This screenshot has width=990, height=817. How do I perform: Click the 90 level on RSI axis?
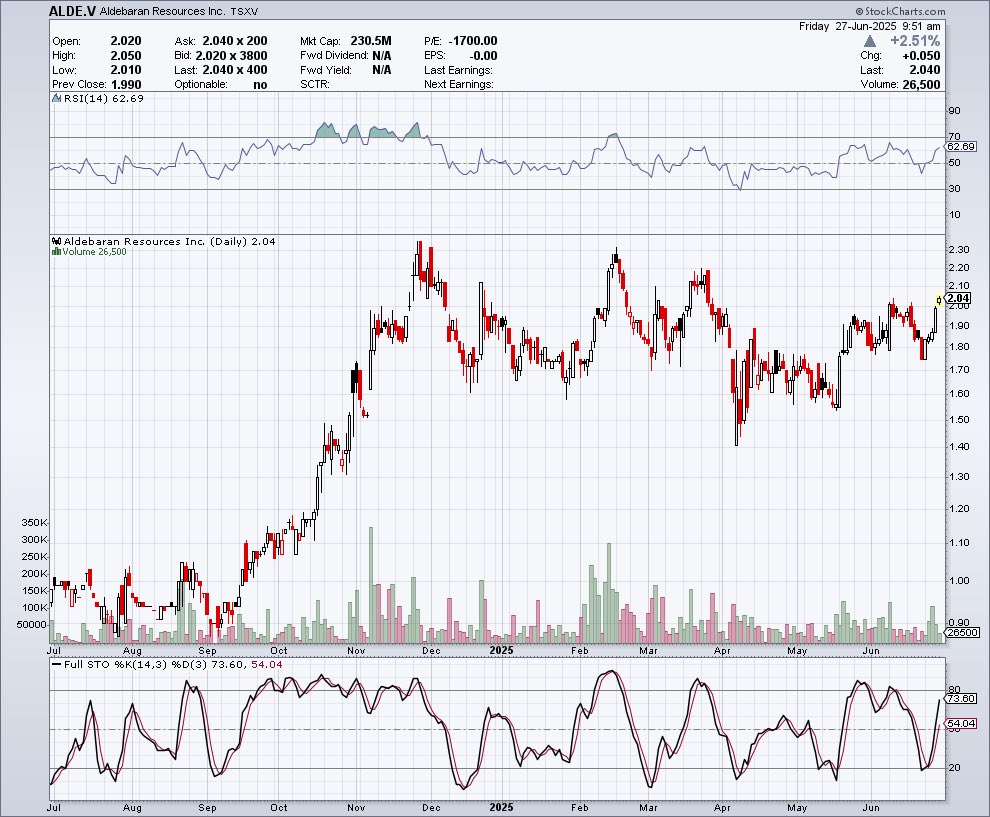(x=954, y=110)
